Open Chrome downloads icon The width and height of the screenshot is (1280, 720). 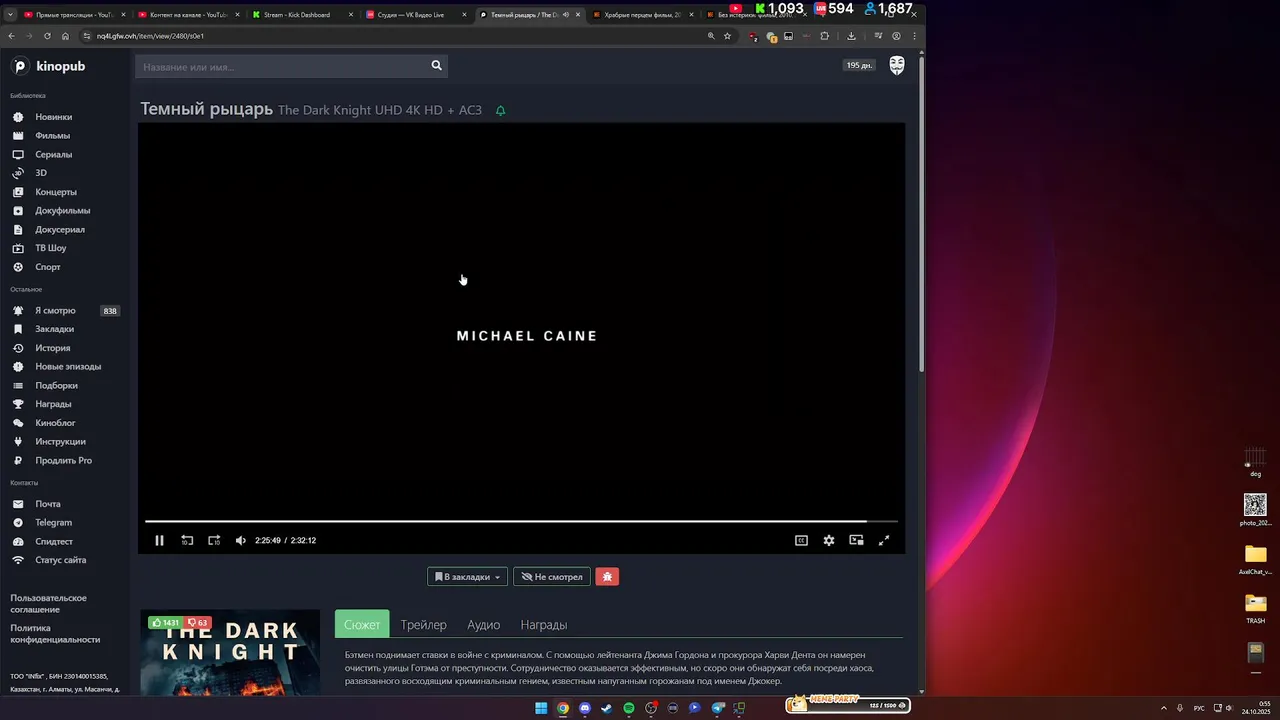tap(851, 36)
